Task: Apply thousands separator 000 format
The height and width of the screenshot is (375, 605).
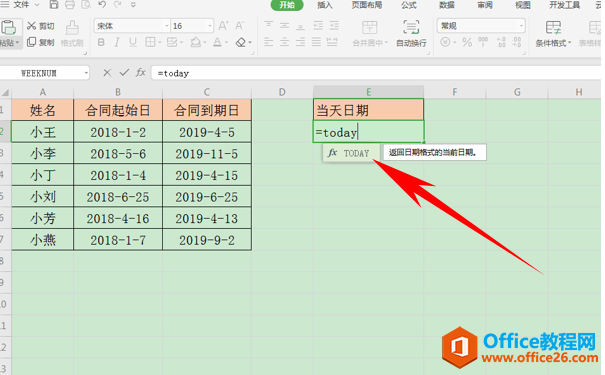Action: coord(483,42)
